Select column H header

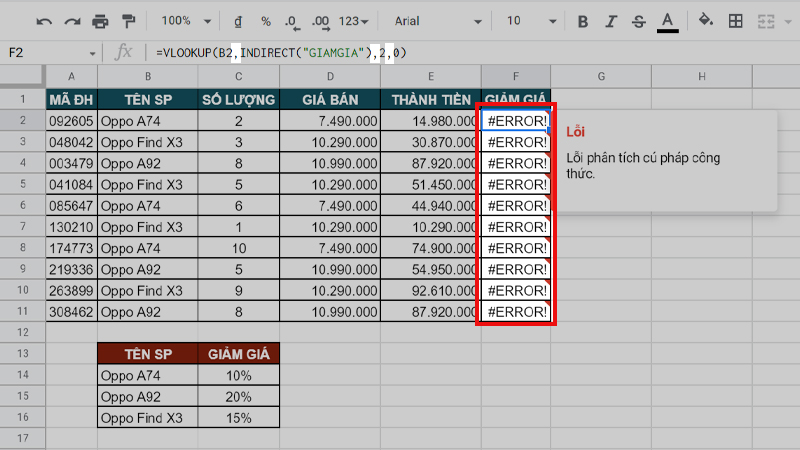pyautogui.click(x=702, y=77)
